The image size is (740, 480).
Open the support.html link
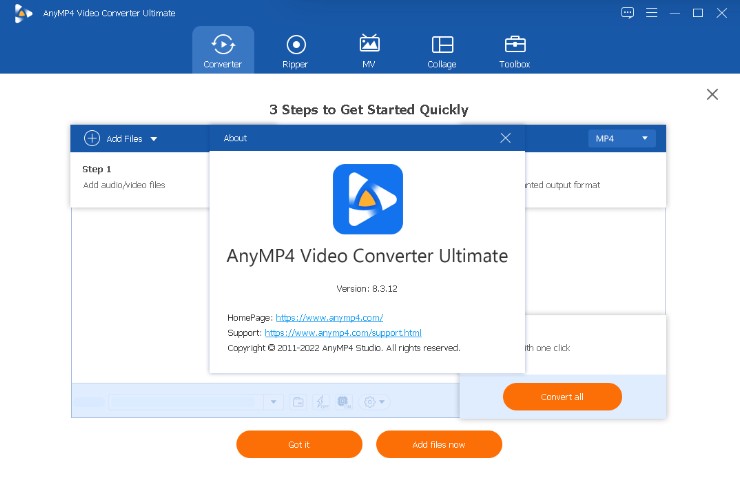click(x=343, y=333)
